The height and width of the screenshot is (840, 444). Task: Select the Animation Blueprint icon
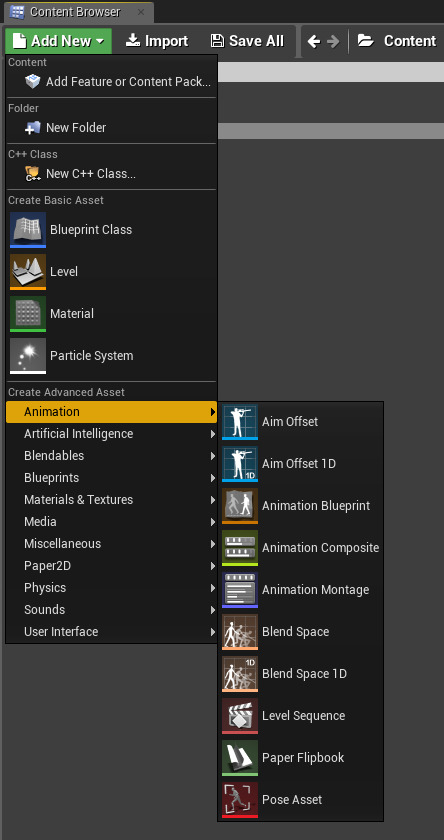240,506
